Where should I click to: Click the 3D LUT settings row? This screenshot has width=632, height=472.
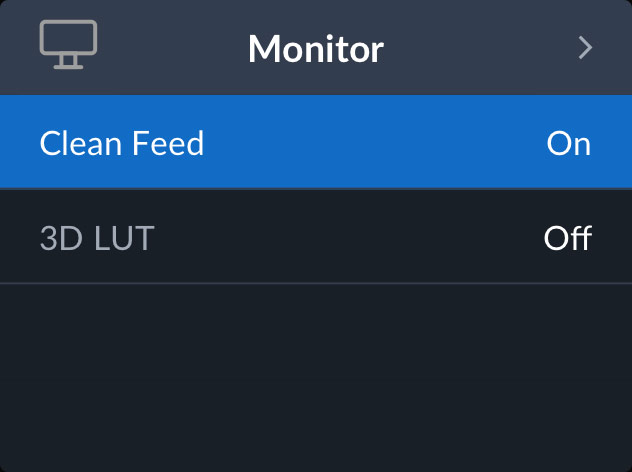tap(316, 238)
